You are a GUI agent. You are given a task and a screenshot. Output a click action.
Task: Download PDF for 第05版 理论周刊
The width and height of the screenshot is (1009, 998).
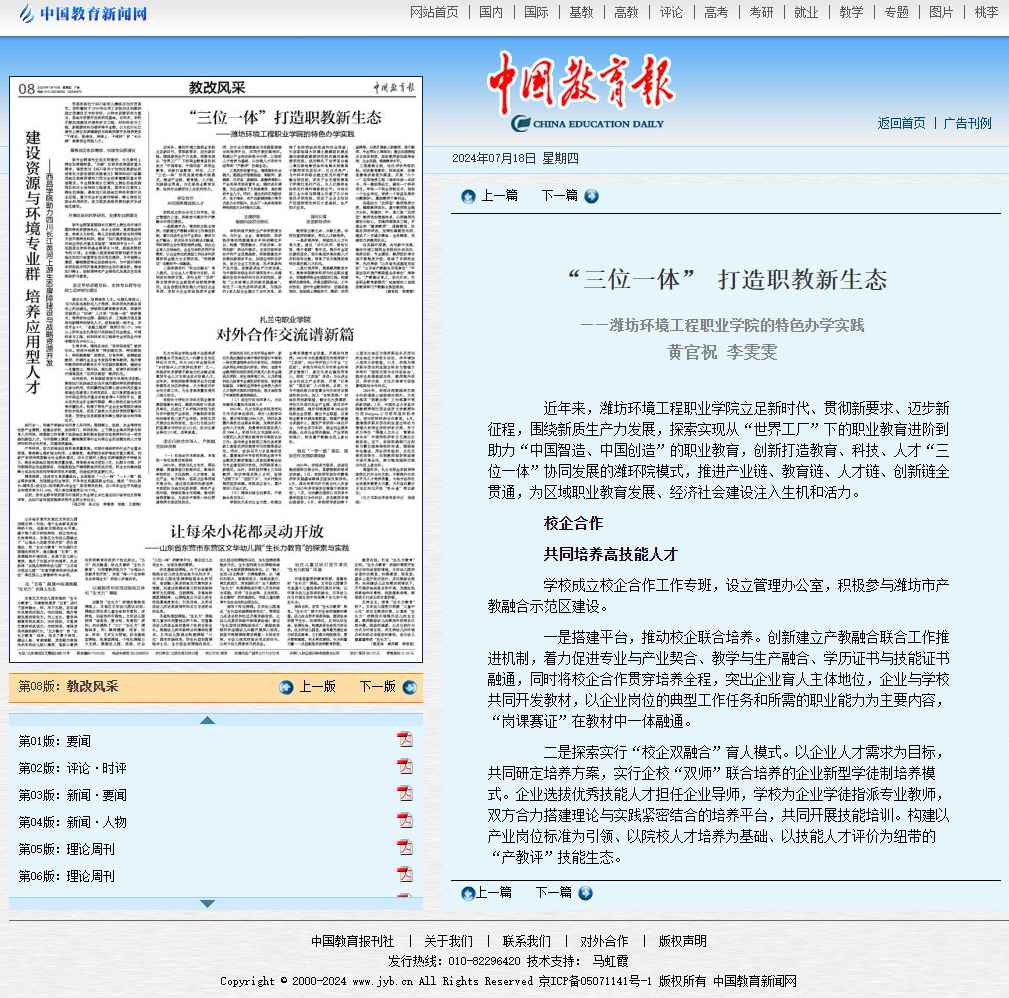coord(405,848)
